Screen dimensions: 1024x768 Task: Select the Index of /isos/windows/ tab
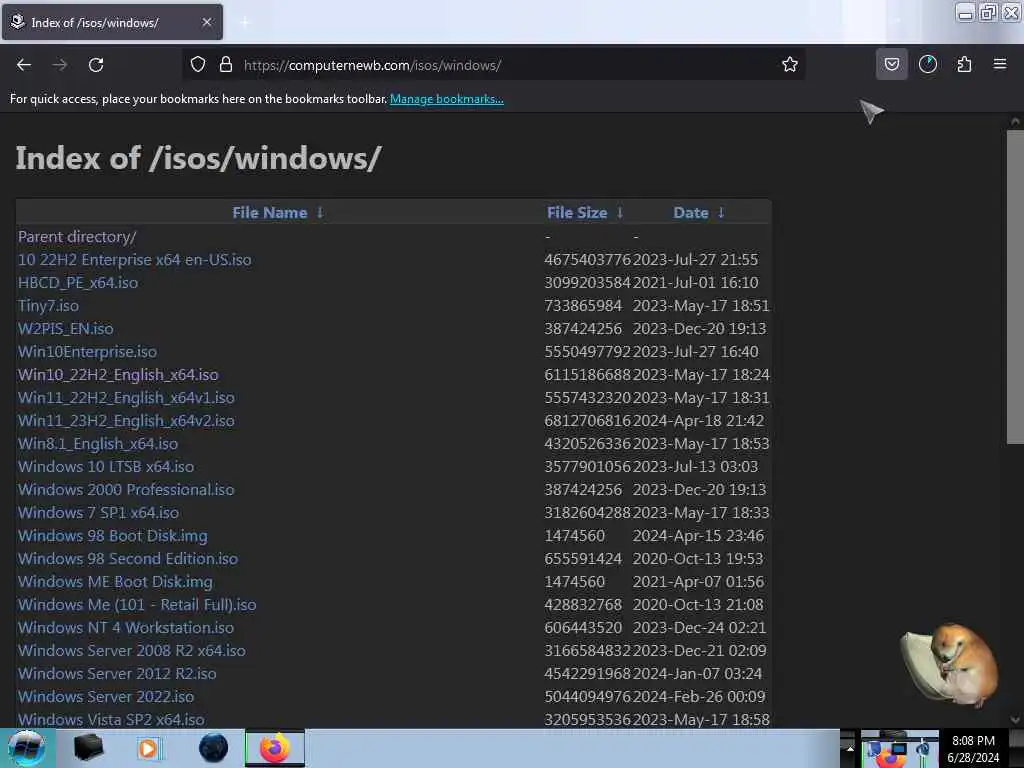point(112,22)
